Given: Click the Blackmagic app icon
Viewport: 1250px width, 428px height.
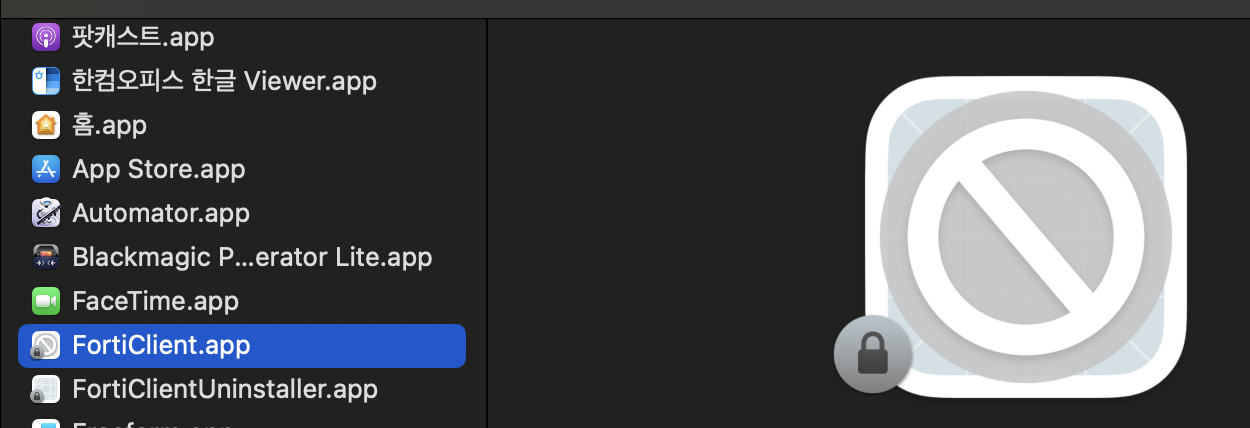Looking at the screenshot, I should pyautogui.click(x=46, y=257).
